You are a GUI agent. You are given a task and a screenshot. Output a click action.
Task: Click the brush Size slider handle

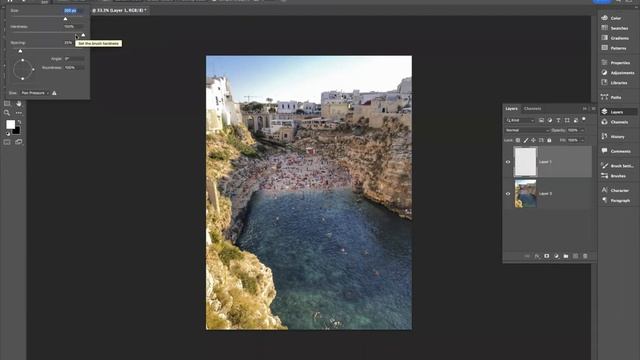click(x=65, y=19)
